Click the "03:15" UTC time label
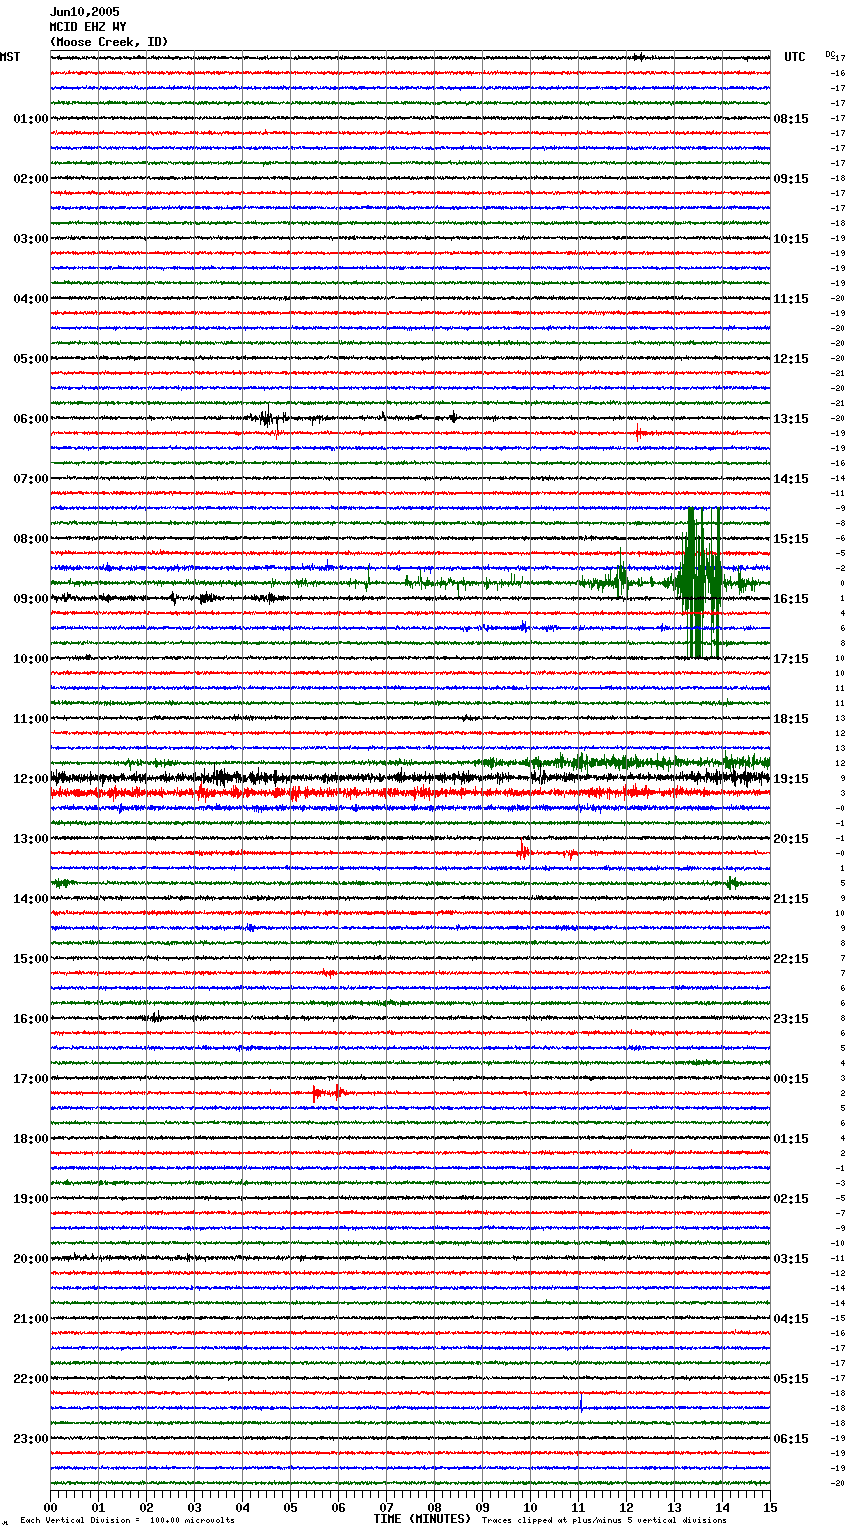 point(791,1259)
